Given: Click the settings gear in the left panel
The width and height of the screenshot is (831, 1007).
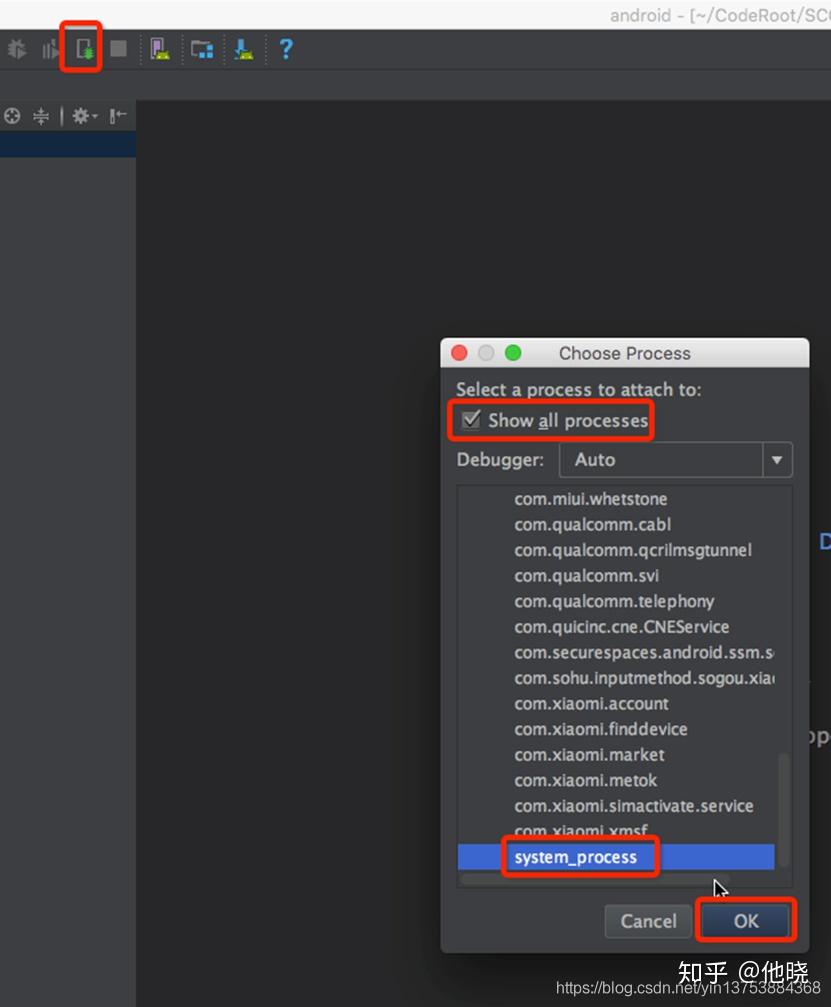Looking at the screenshot, I should click(82, 116).
